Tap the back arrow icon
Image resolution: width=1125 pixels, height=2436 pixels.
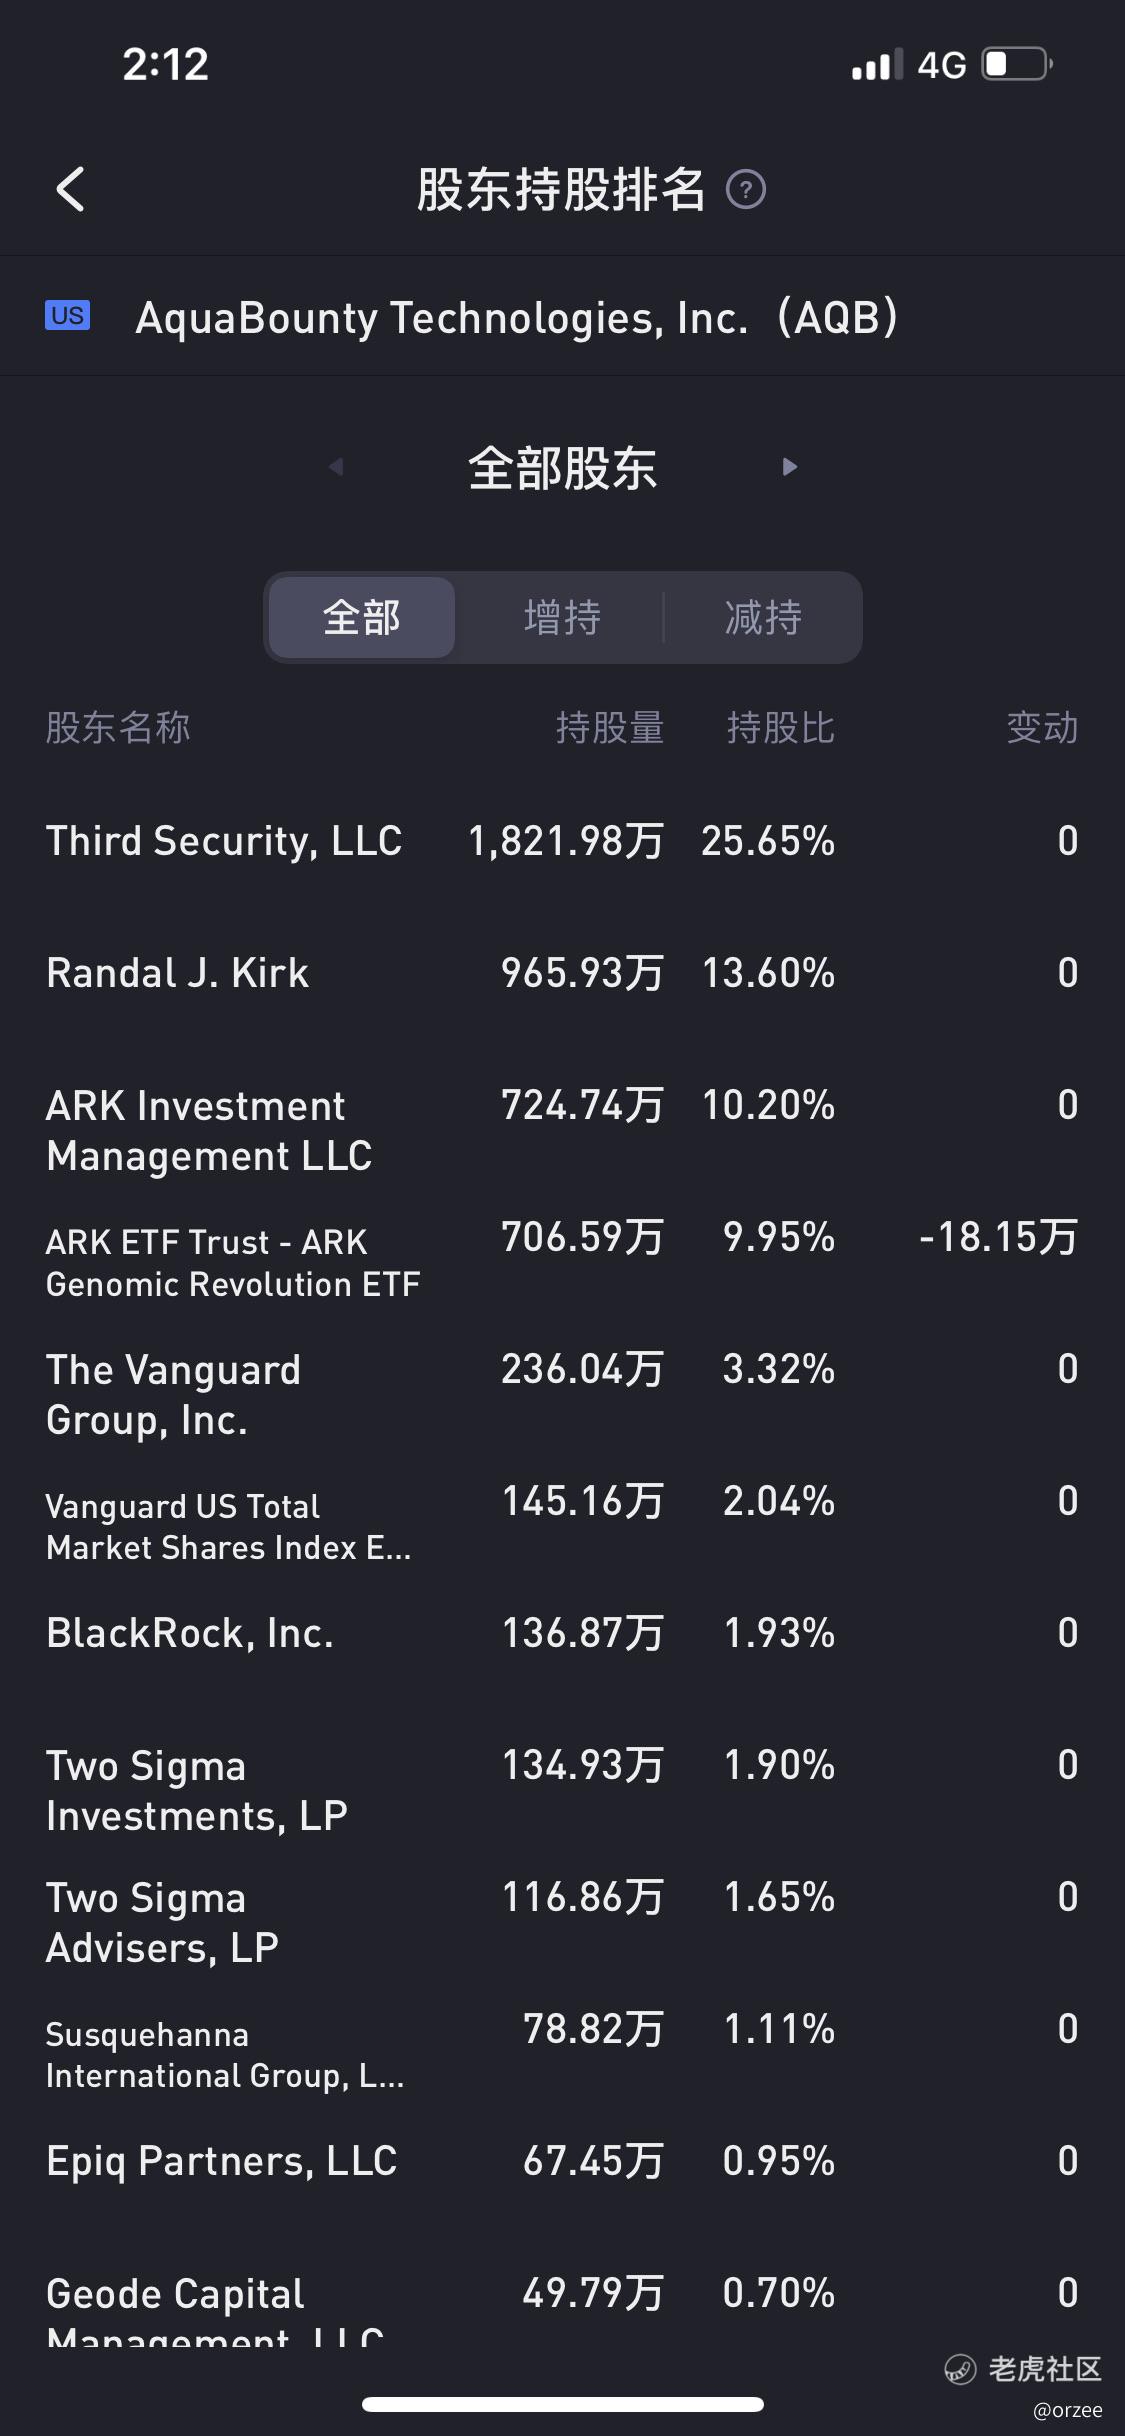(70, 189)
